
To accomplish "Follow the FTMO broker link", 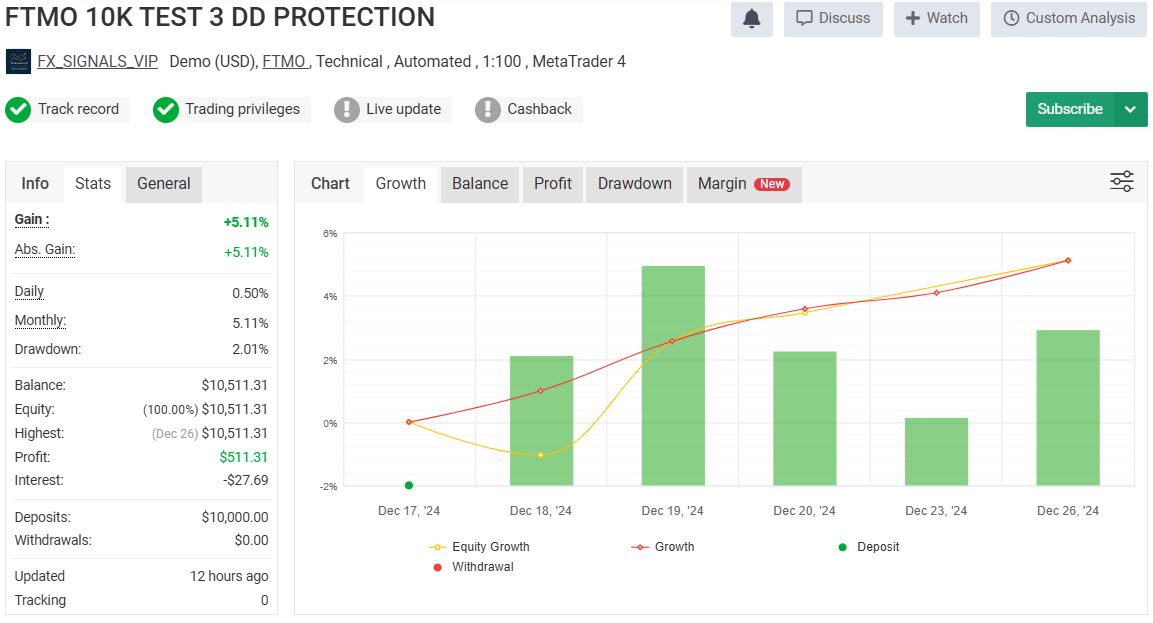I will click(x=284, y=62).
